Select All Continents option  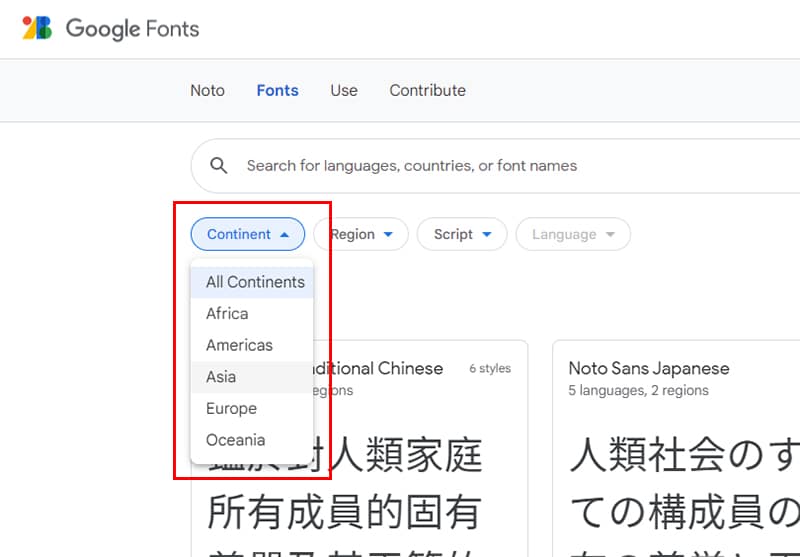[252, 282]
